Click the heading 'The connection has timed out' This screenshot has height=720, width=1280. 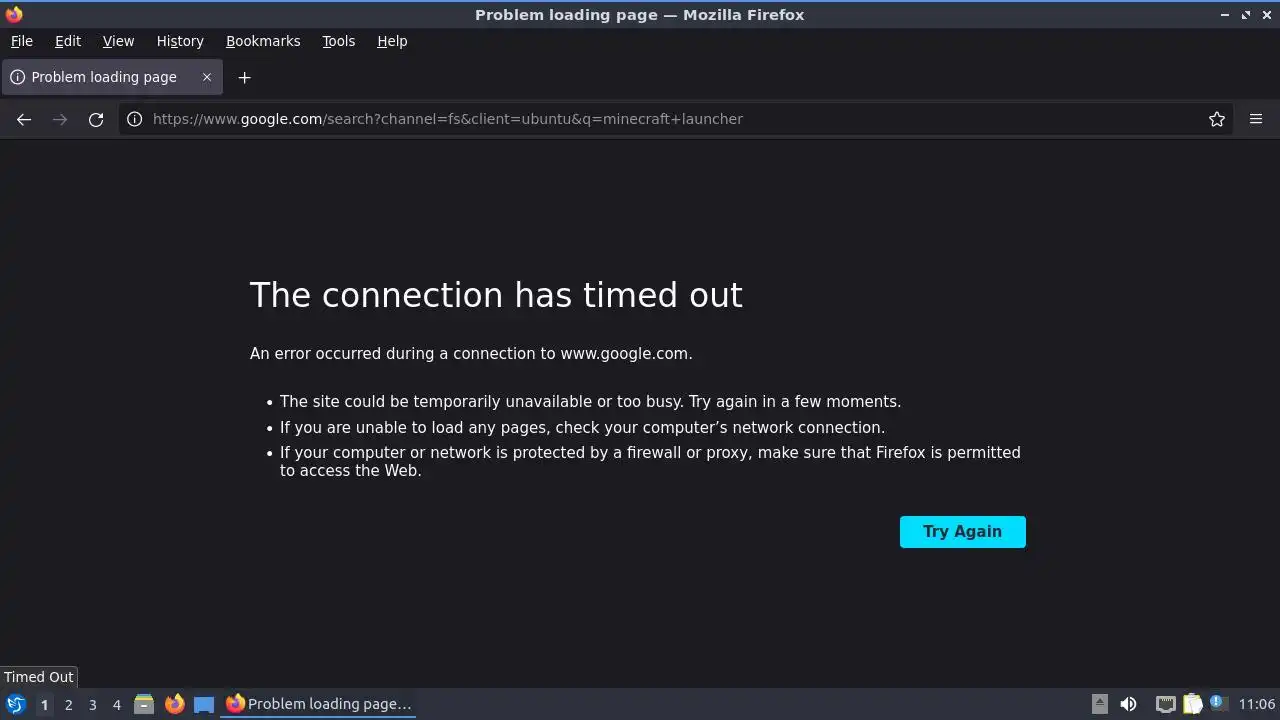click(496, 295)
